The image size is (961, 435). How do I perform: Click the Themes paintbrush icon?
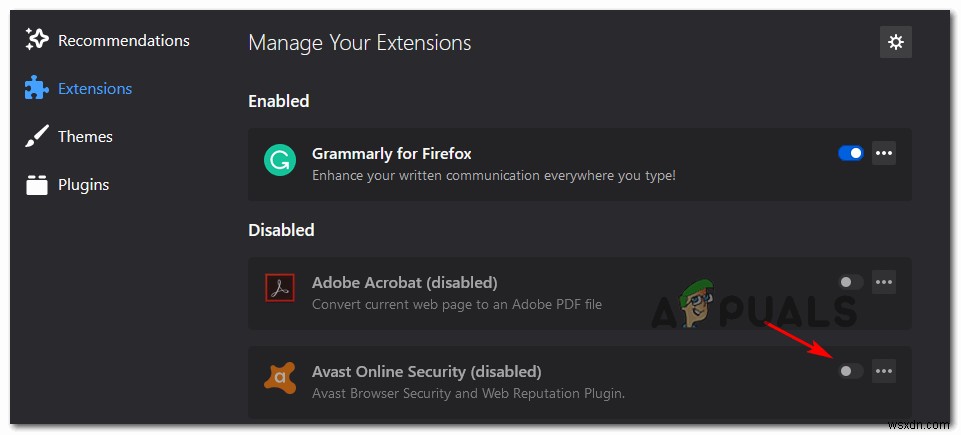tap(37, 137)
